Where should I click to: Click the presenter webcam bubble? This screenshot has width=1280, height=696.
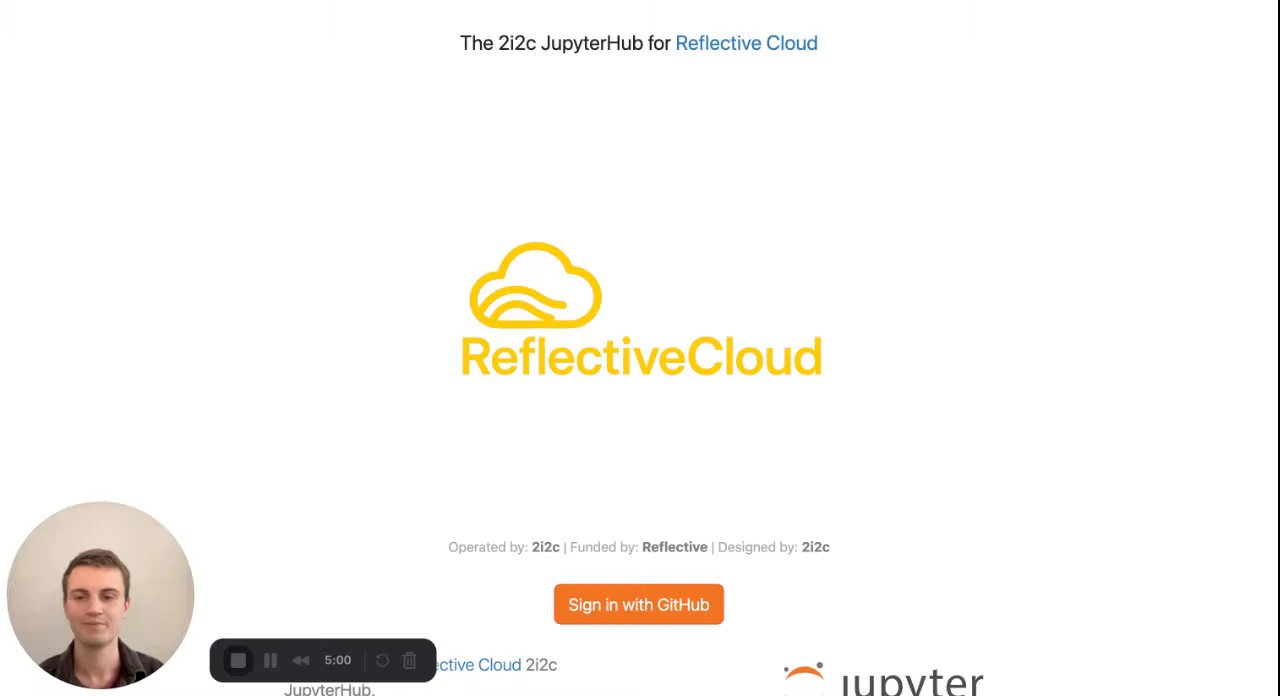tap(100, 595)
